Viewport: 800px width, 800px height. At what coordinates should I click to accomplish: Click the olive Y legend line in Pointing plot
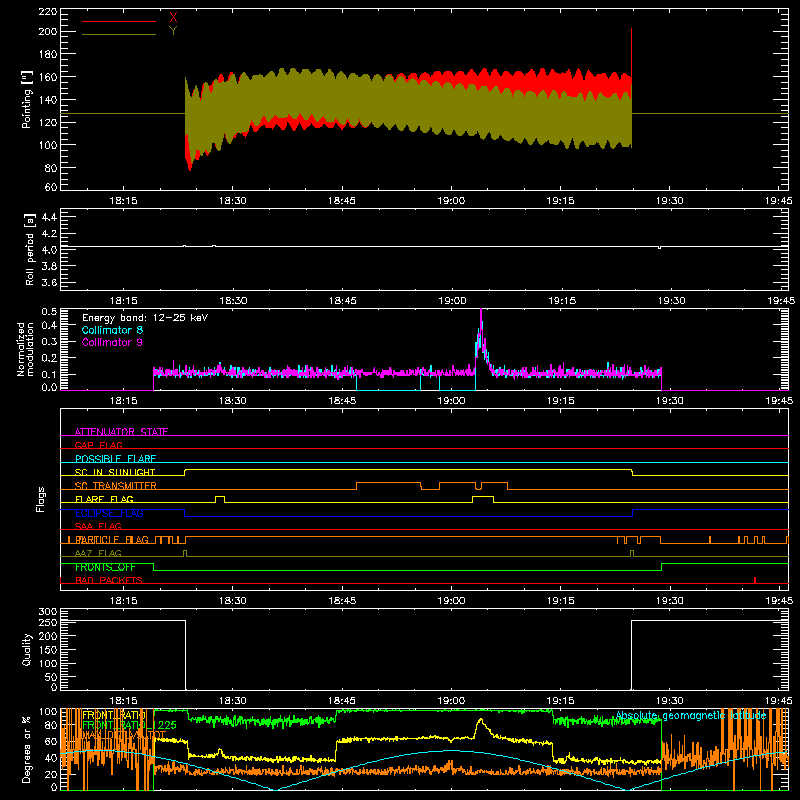[x=118, y=34]
